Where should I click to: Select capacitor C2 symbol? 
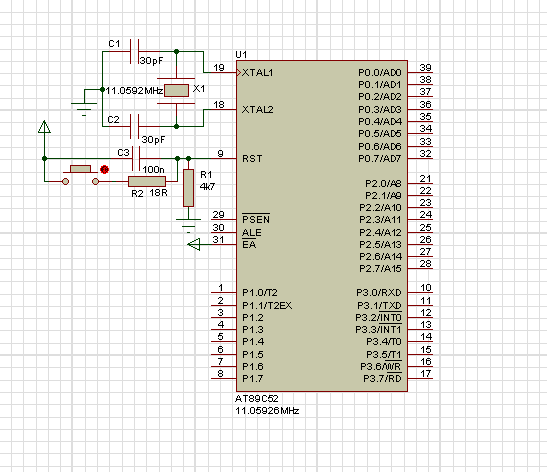tap(134, 126)
